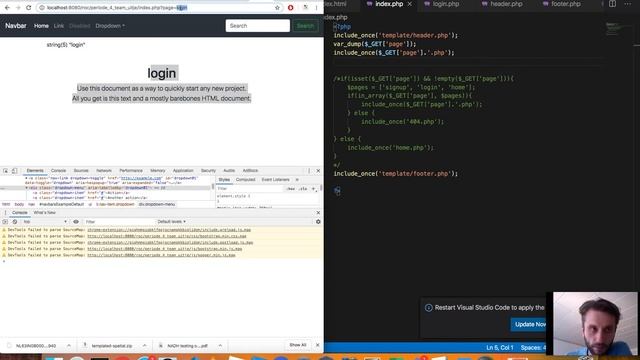Click the address bar URL

coord(116,8)
